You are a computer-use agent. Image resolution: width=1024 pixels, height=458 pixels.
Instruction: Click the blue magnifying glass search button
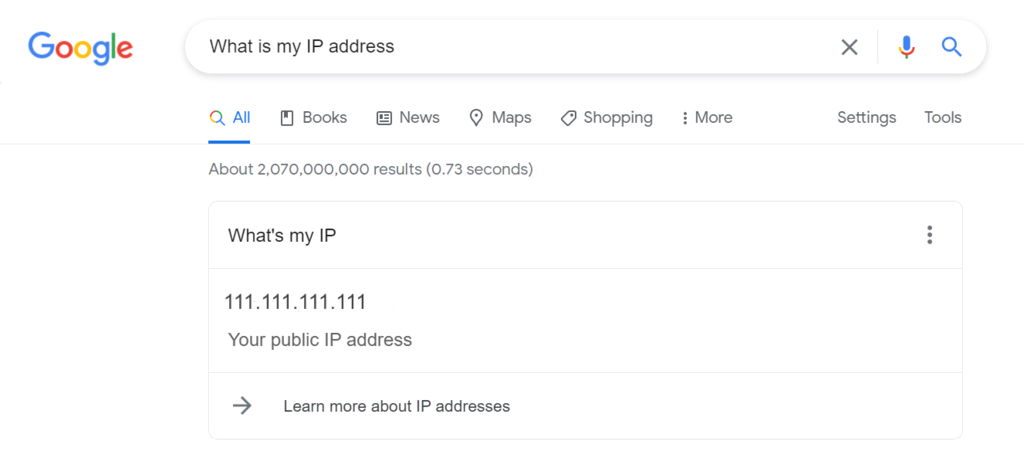point(952,47)
